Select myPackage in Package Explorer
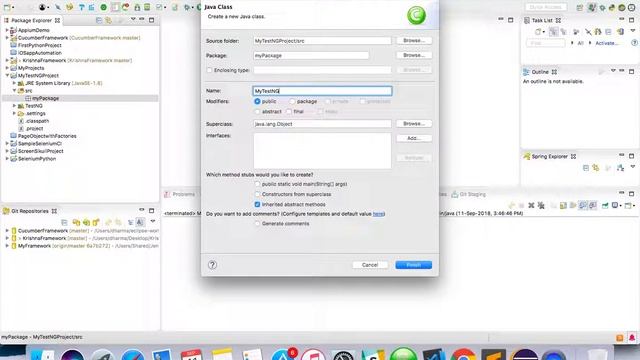Screen dimensions: 640x360 coord(45,98)
